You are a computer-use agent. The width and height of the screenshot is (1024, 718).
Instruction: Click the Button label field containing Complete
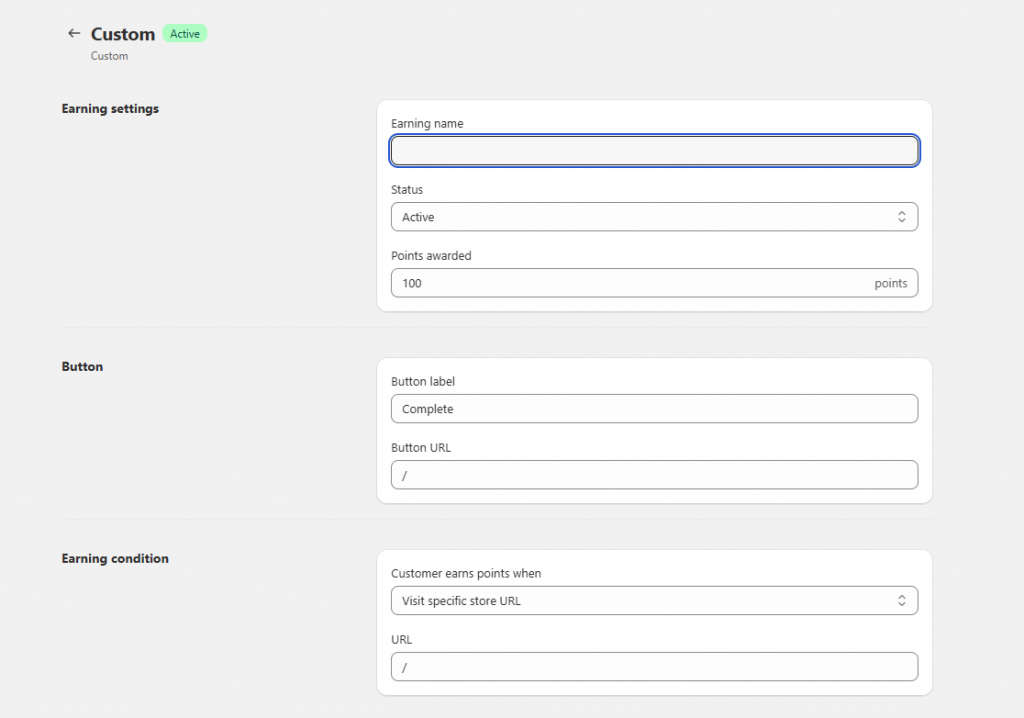(x=654, y=409)
